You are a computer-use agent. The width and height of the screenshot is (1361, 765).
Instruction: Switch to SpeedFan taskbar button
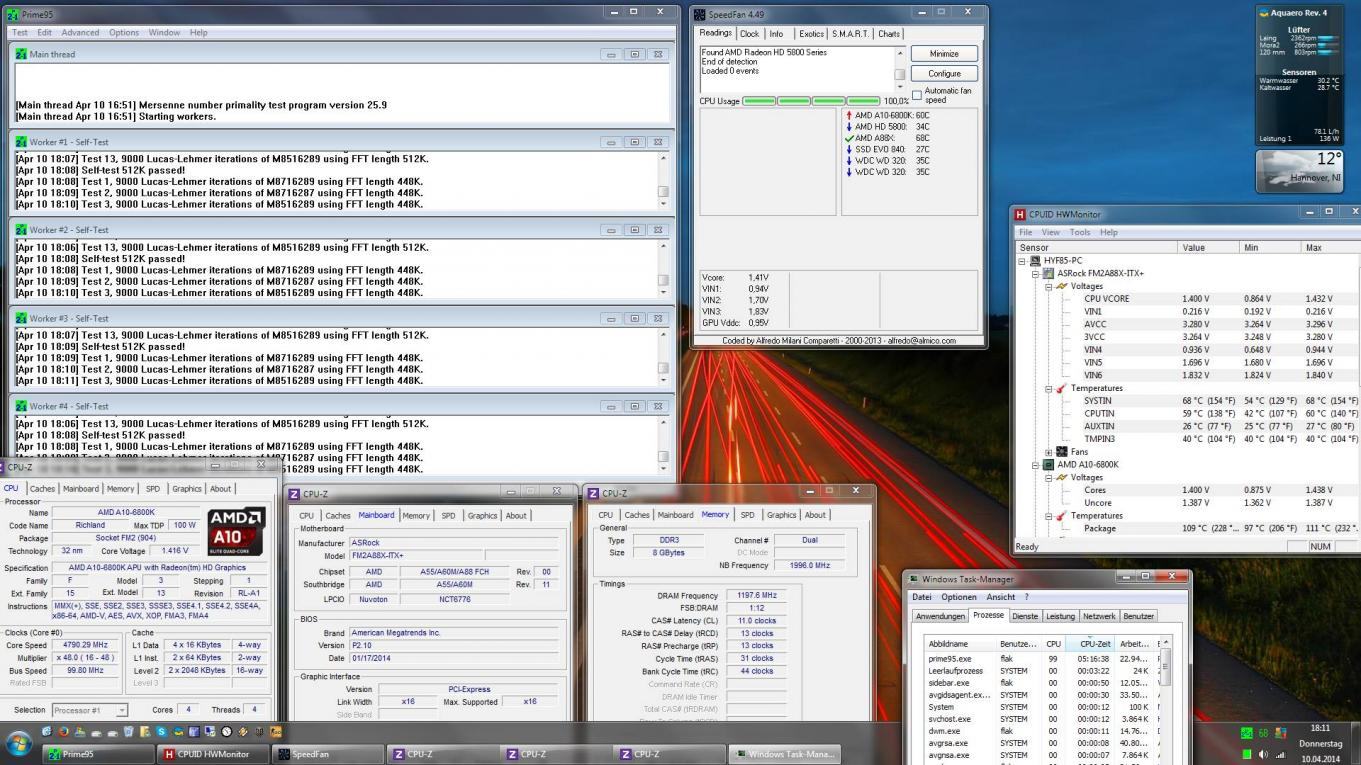[328, 754]
